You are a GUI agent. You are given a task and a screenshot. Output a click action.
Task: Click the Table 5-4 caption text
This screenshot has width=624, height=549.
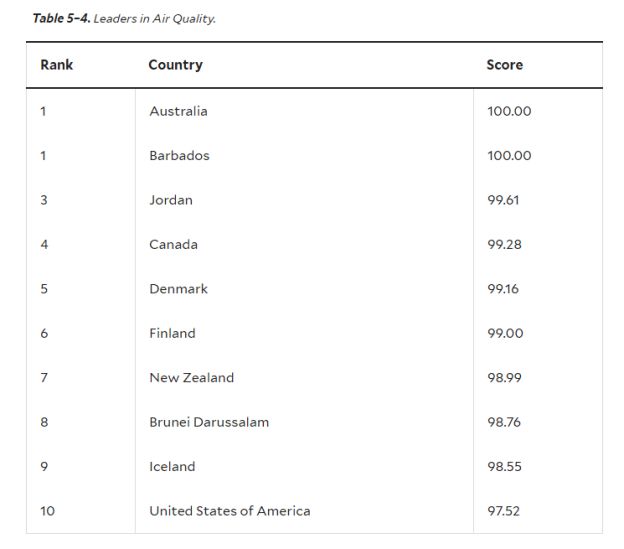click(124, 18)
